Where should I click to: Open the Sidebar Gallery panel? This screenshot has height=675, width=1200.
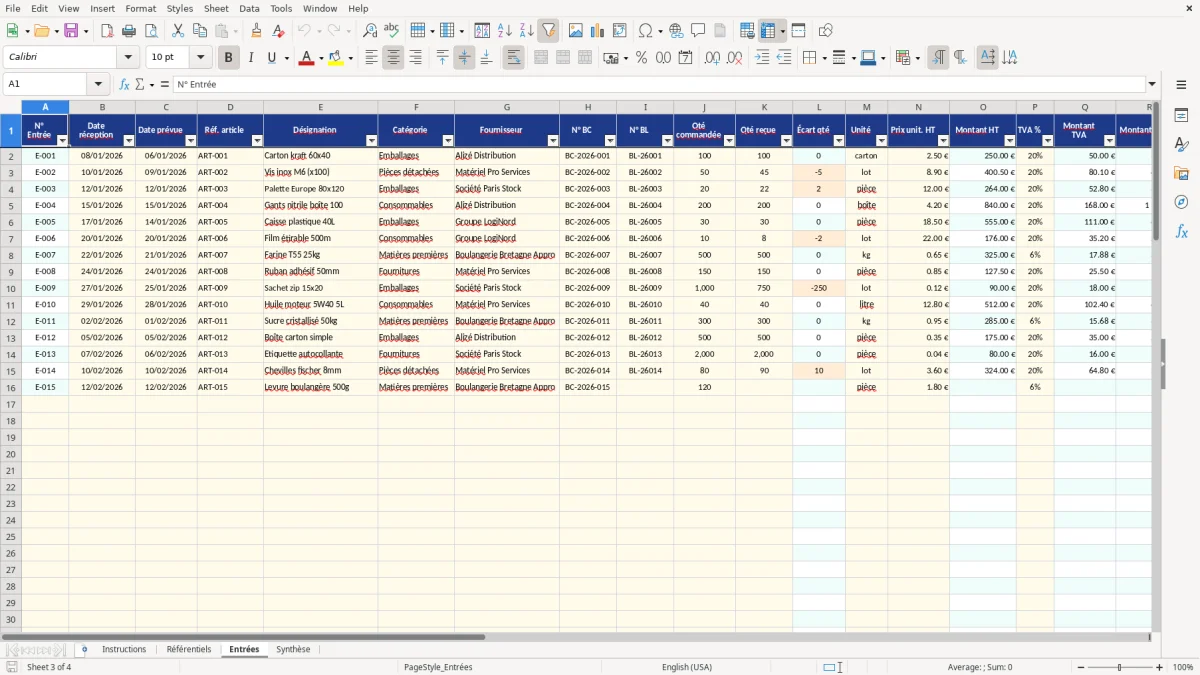coord(1181,174)
